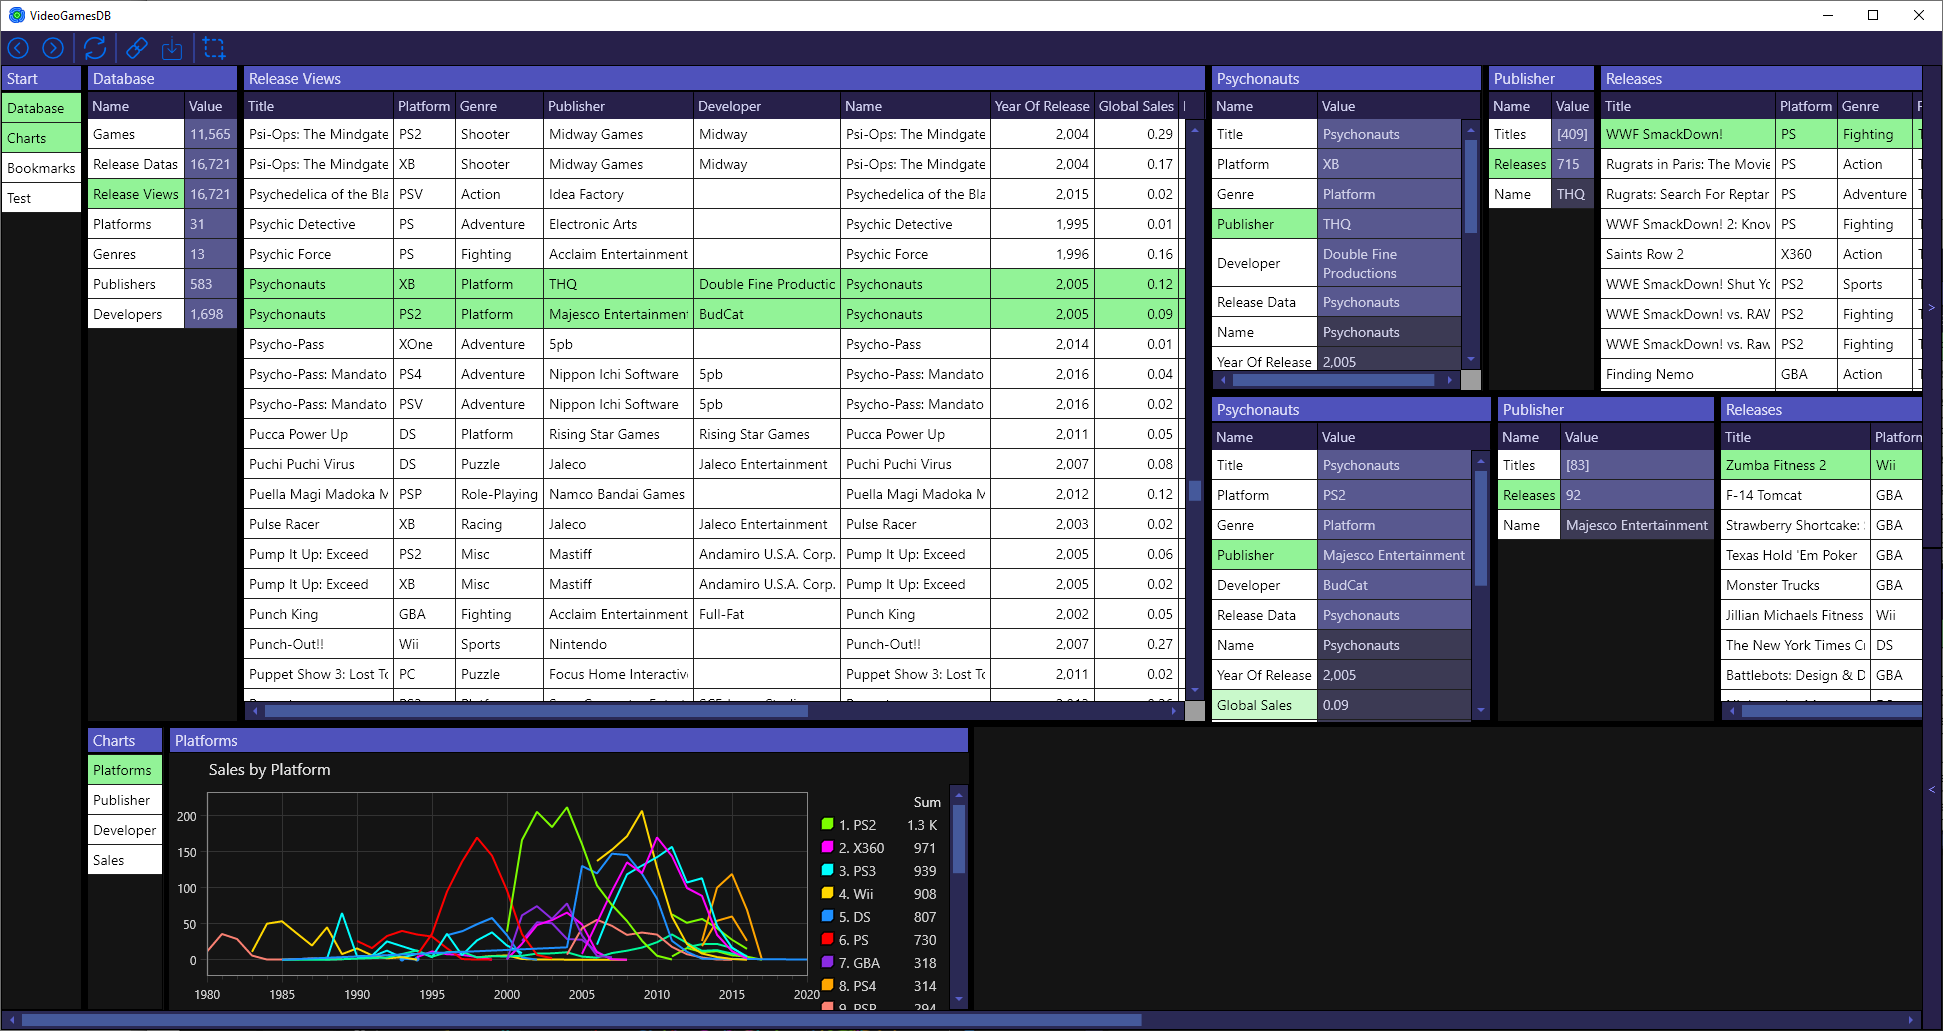The width and height of the screenshot is (1943, 1031).
Task: Click Release Views vertical scrollbar up arrow
Action: (x=1195, y=130)
